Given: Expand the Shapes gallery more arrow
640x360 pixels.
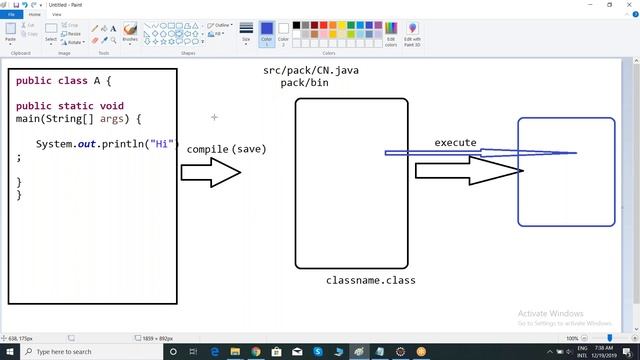Looking at the screenshot, I should 202,42.
